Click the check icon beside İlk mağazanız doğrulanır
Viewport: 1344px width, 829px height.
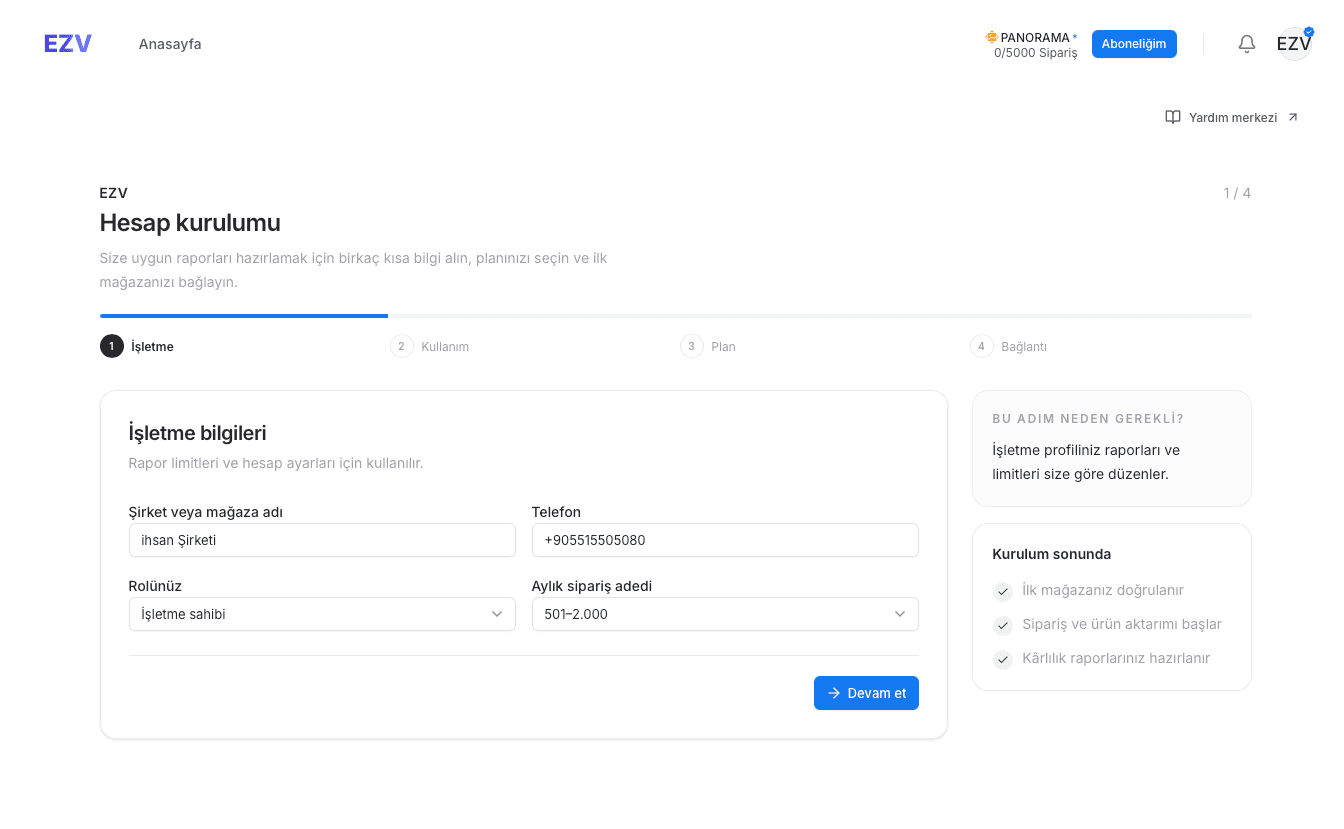(x=1003, y=592)
